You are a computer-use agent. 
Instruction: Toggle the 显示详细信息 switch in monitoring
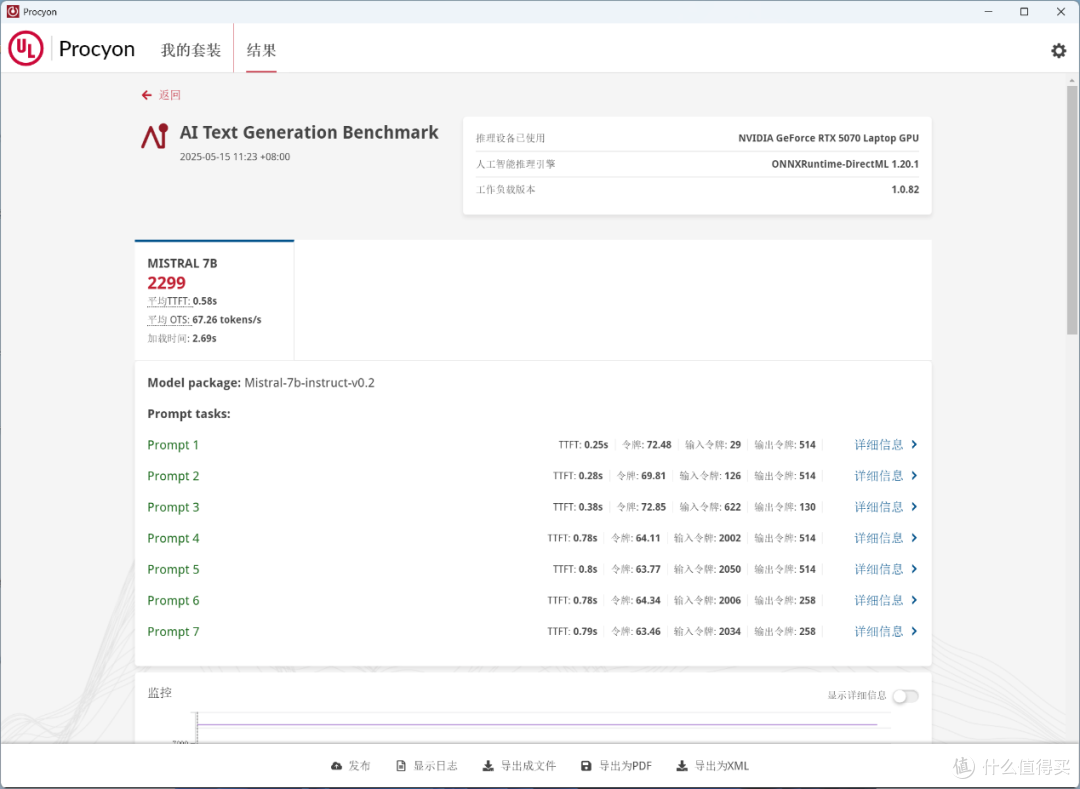[x=905, y=696]
